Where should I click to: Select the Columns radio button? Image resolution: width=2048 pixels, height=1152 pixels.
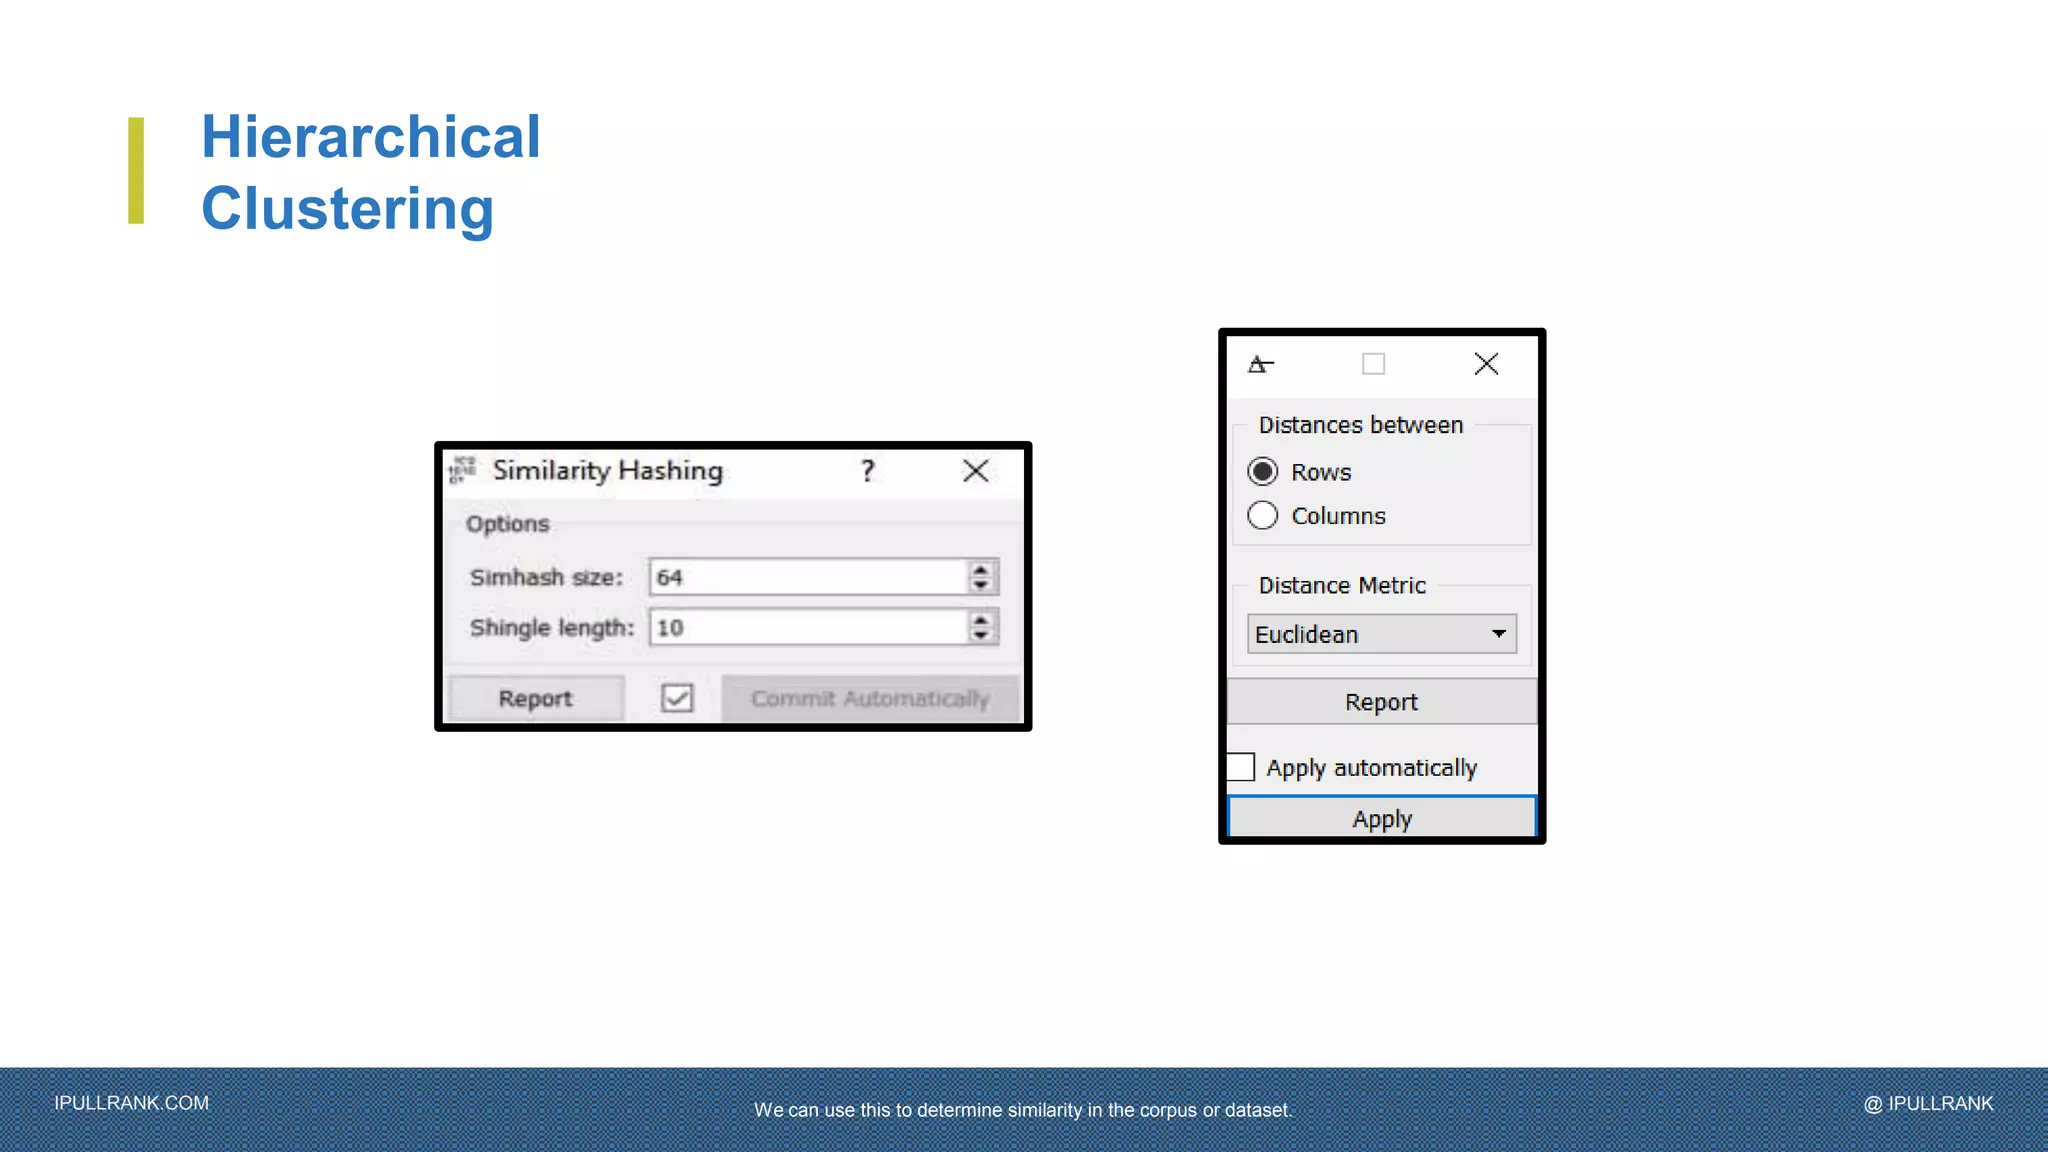point(1263,515)
